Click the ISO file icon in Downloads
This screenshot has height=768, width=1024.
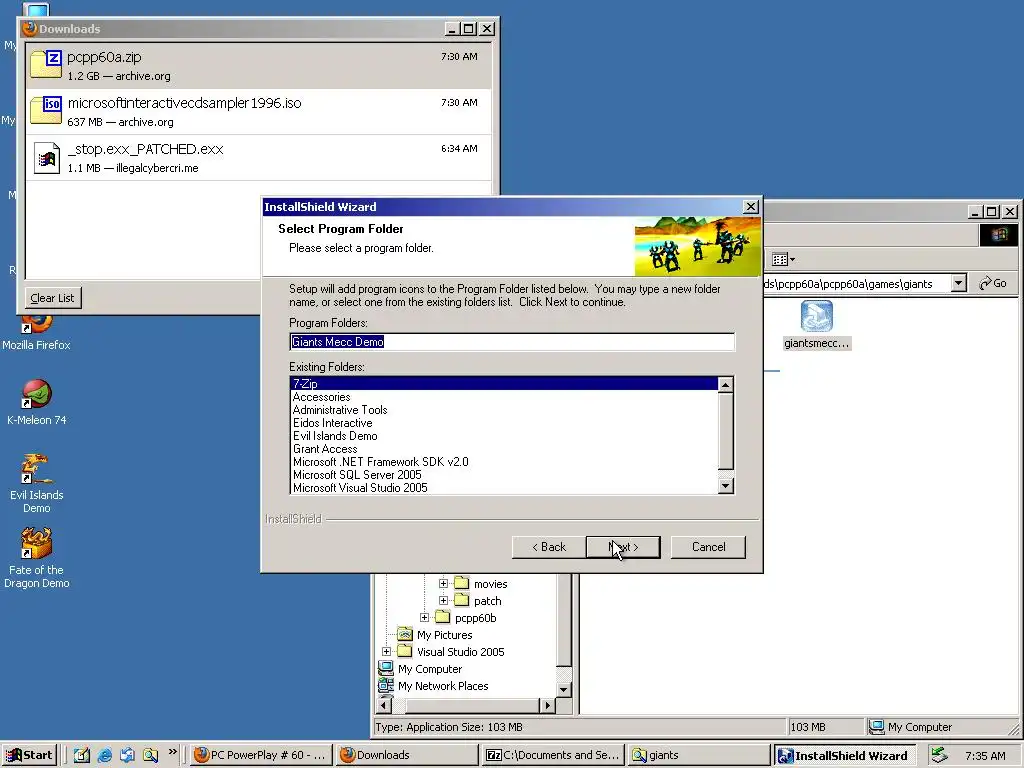(46, 110)
